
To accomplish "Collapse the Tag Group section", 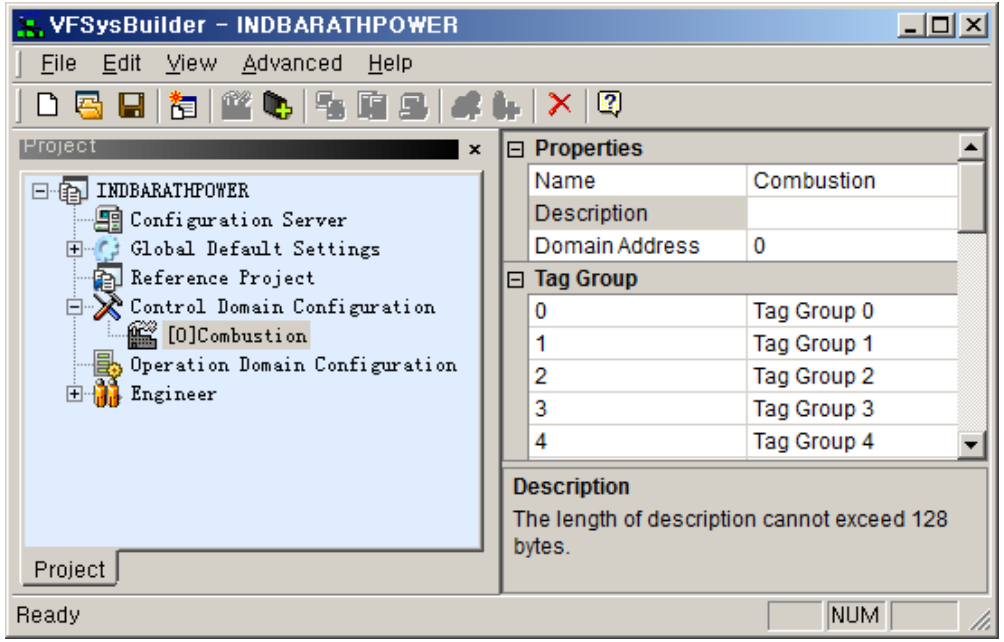I will tap(515, 280).
